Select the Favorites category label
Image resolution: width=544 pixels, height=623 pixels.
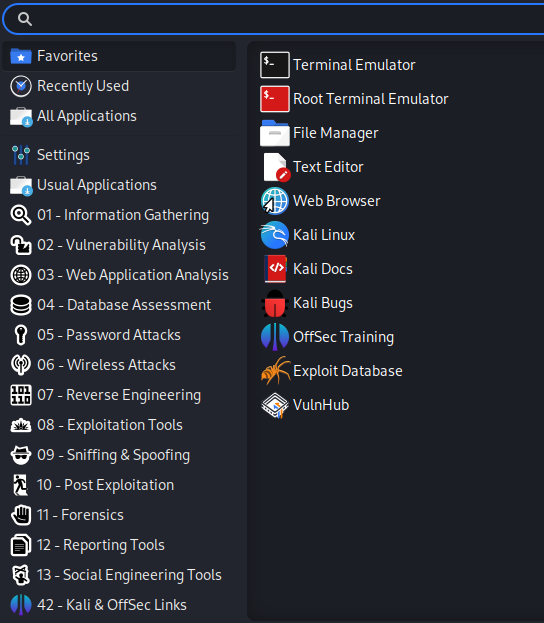[67, 56]
